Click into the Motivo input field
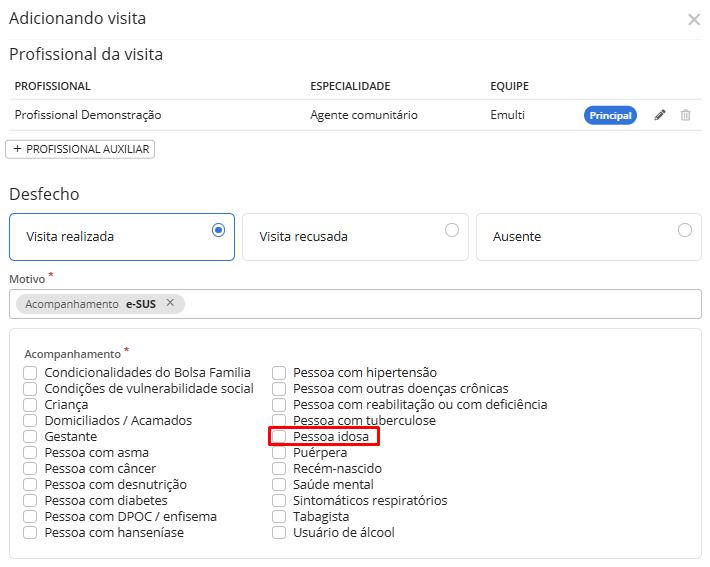Screen dimensions: 710x567 coord(355,304)
